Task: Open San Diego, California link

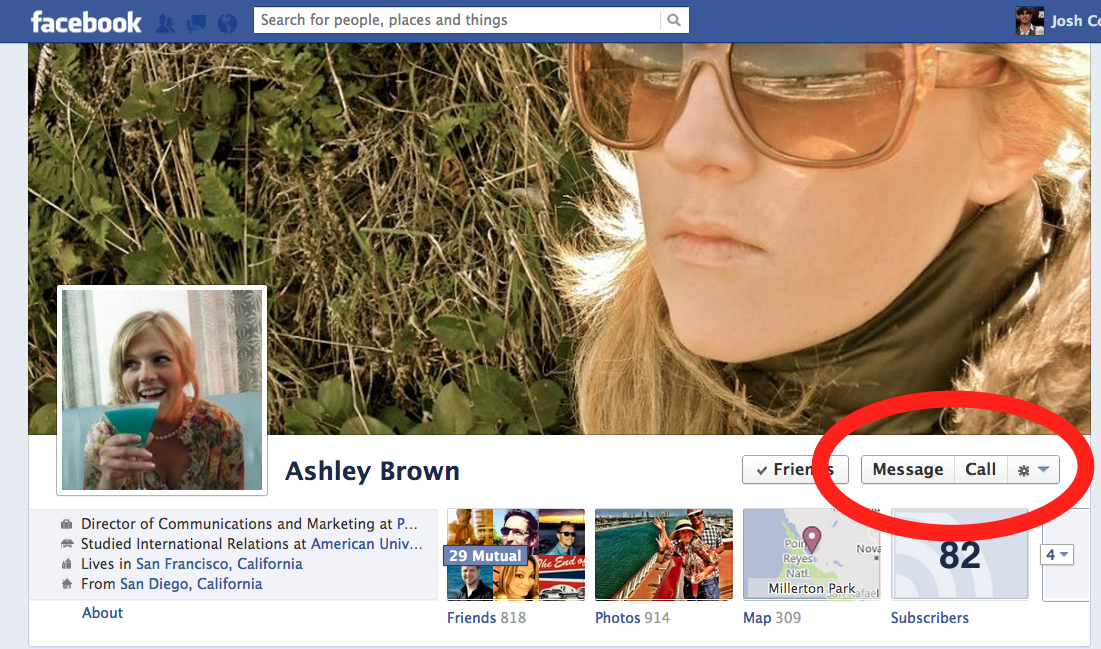Action: coord(191,584)
